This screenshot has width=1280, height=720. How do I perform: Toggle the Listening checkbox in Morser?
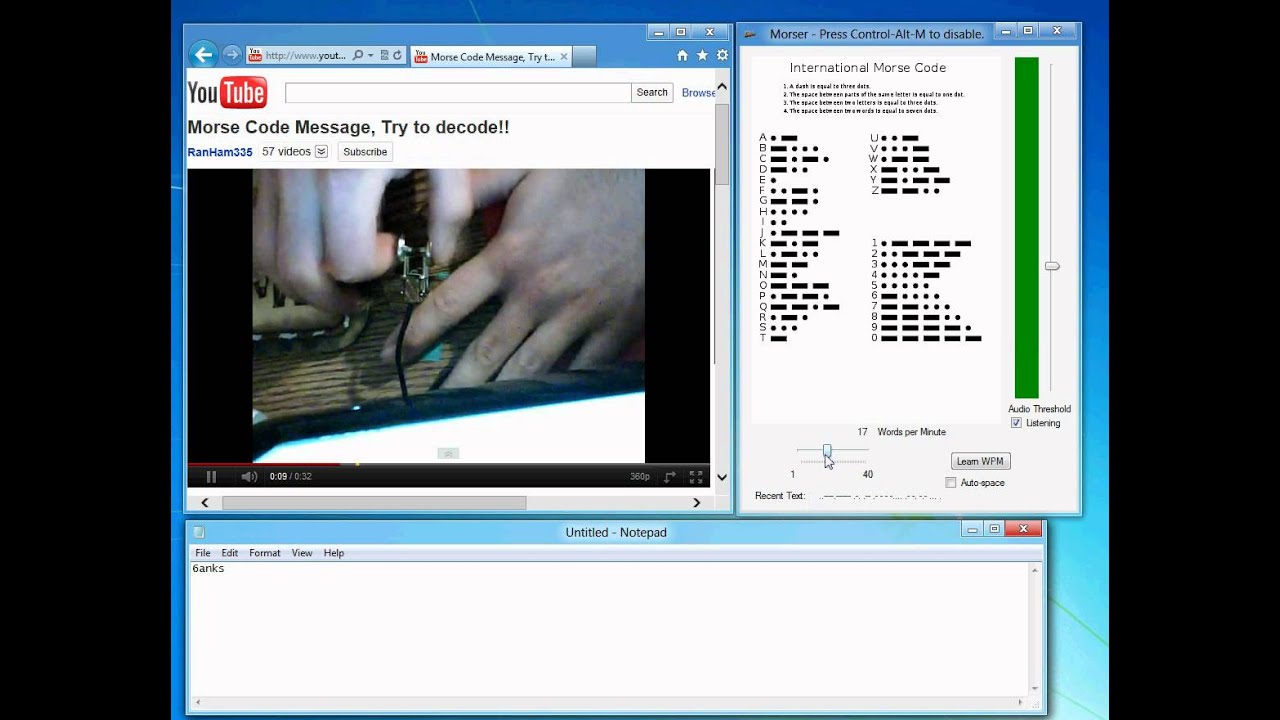coord(1017,423)
